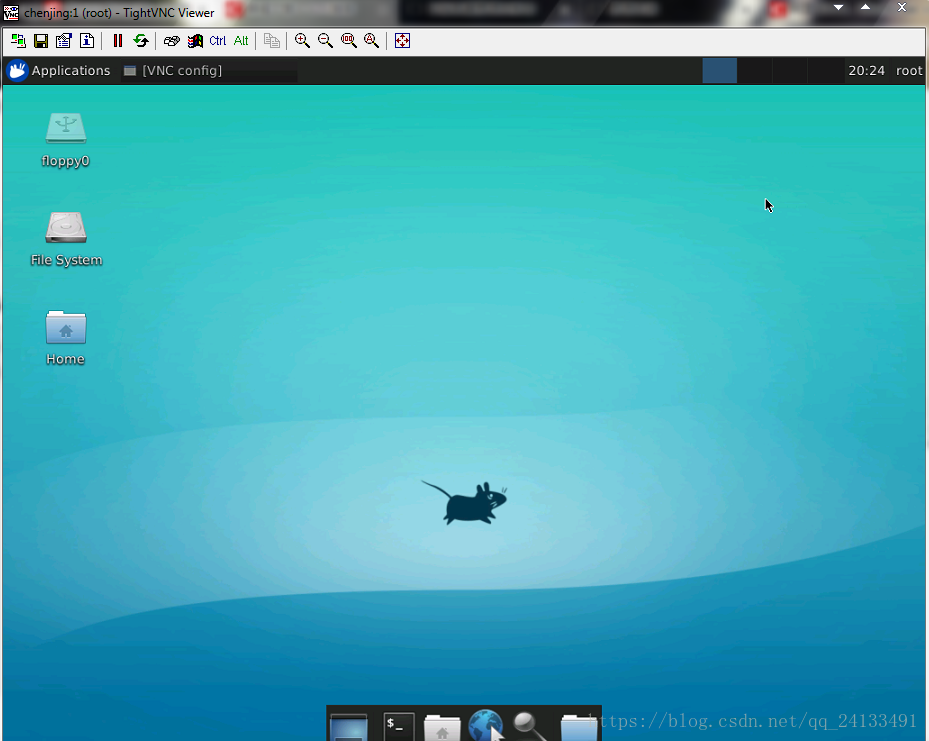
Task: Select the [VNC config] window button
Action: pyautogui.click(x=209, y=70)
